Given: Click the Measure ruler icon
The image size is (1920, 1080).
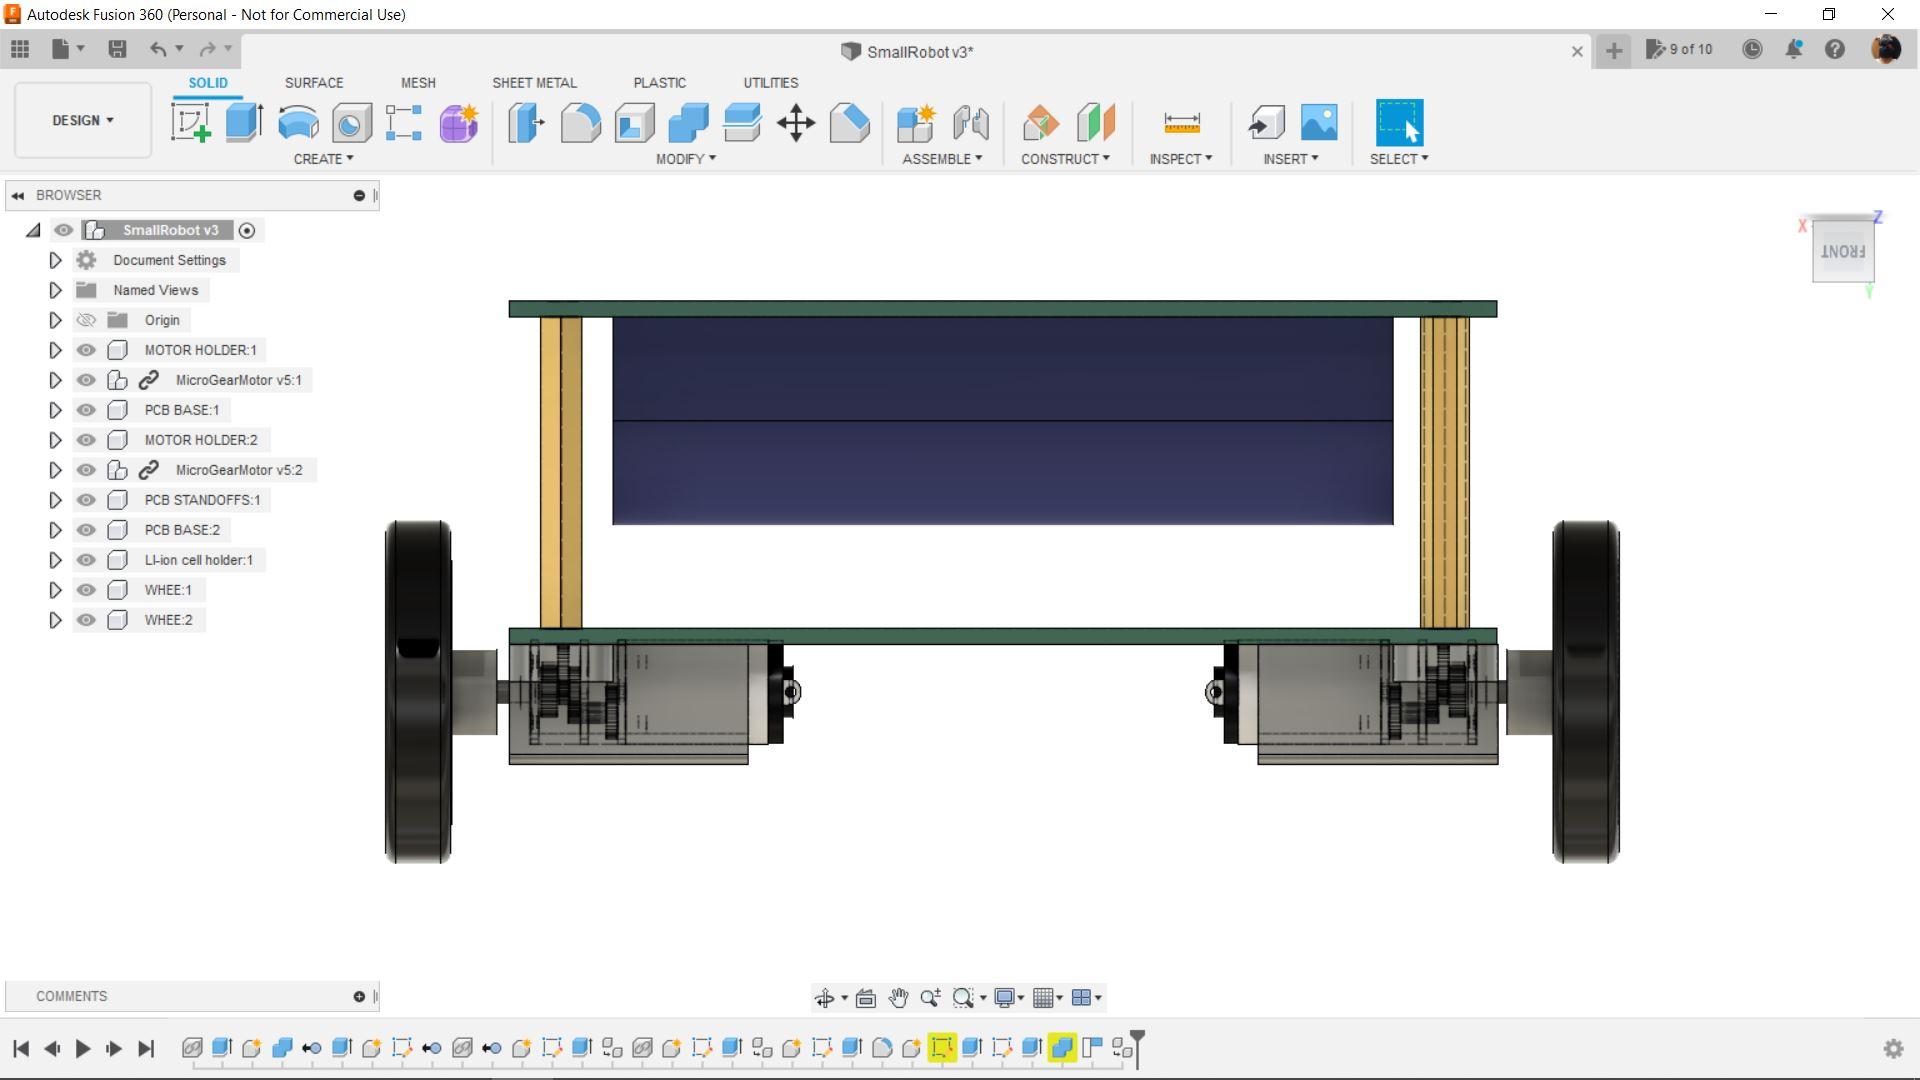Looking at the screenshot, I should point(1181,123).
